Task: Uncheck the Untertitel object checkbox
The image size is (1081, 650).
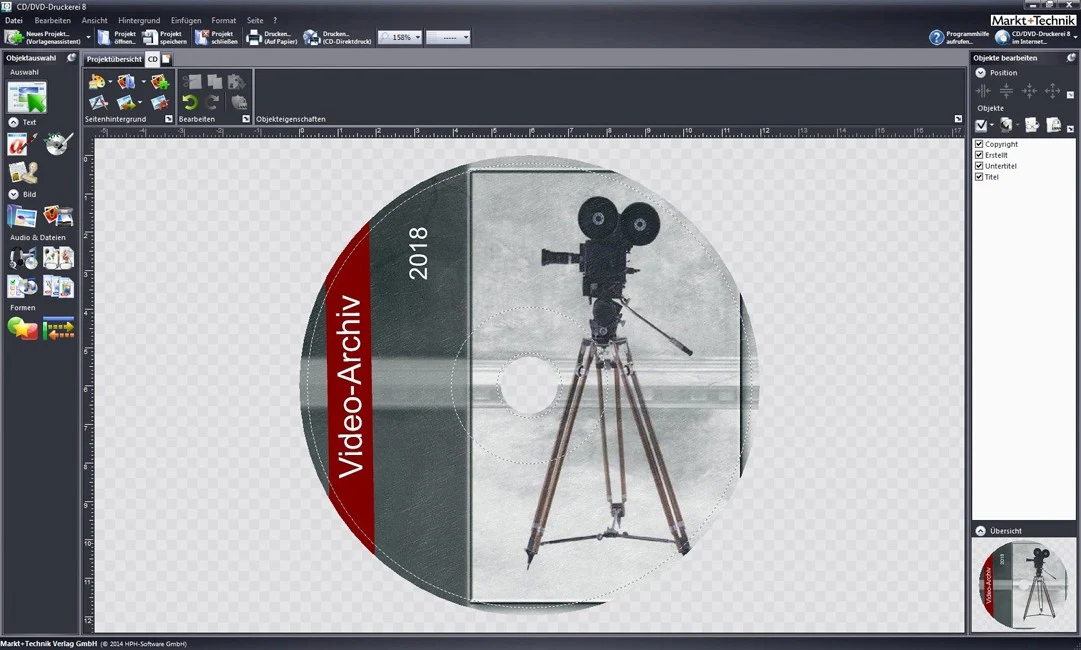Action: 979,166
